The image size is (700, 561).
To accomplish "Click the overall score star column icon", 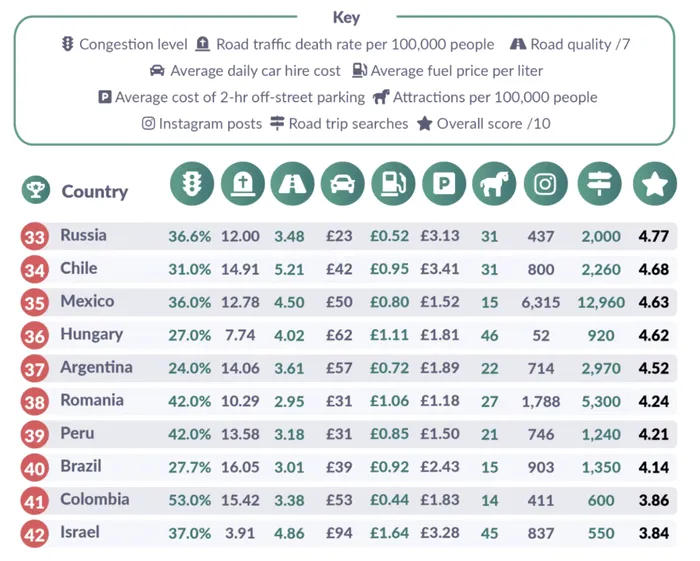I will [655, 184].
